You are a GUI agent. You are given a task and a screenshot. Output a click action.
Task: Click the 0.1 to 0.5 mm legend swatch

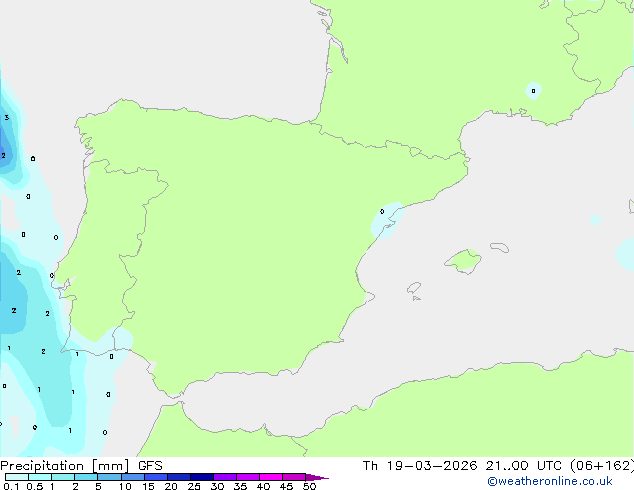point(17,477)
